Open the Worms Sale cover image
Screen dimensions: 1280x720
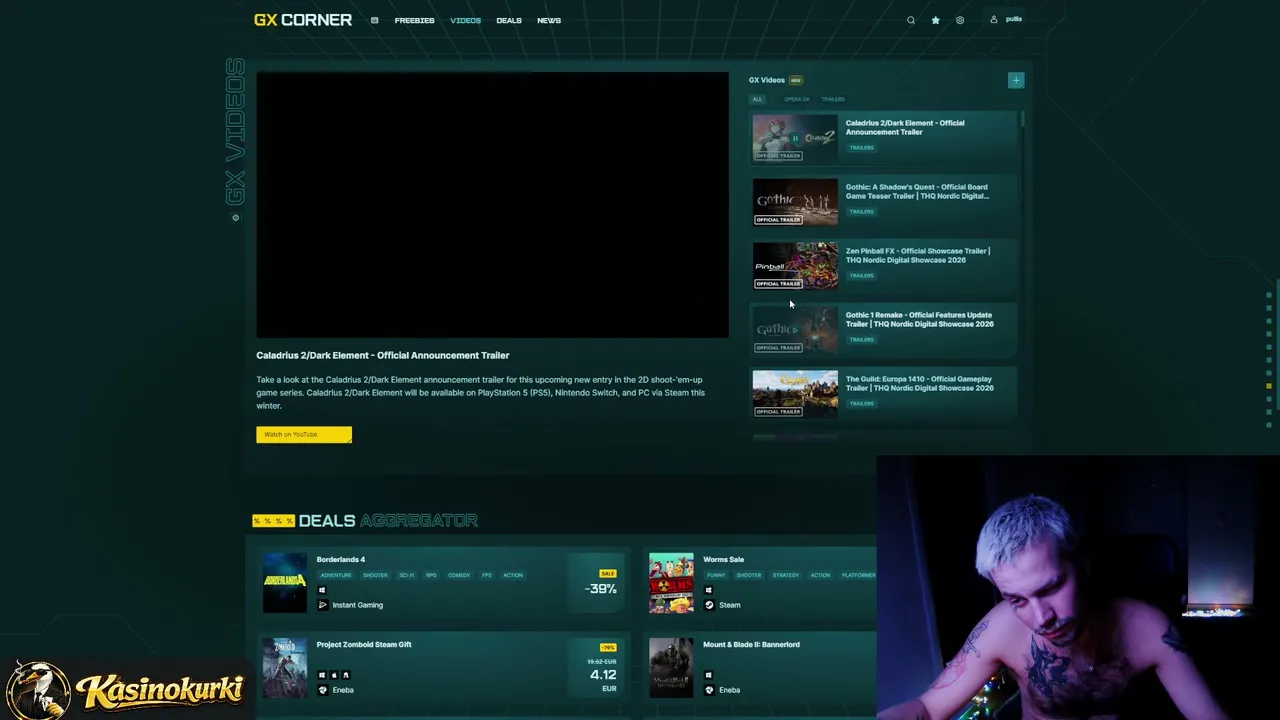(x=671, y=582)
